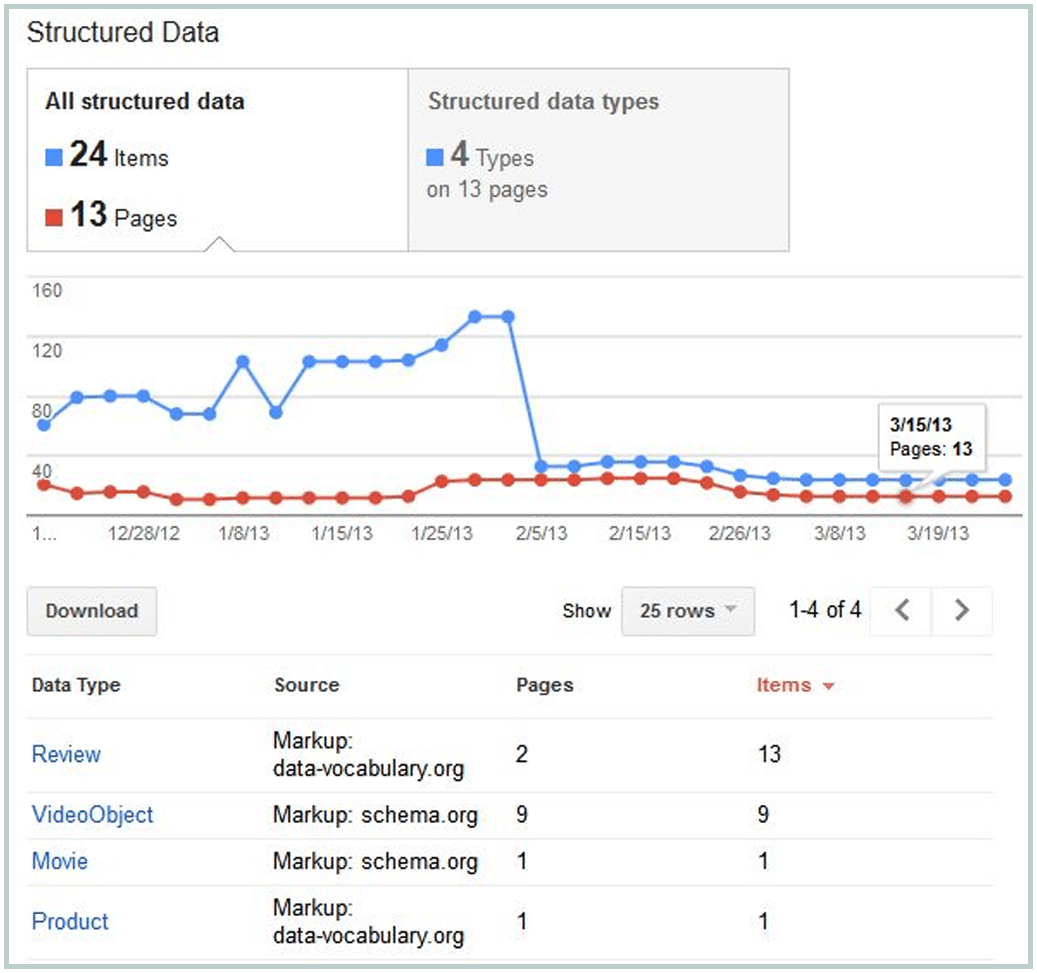Open the 25 rows dropdown

[688, 611]
